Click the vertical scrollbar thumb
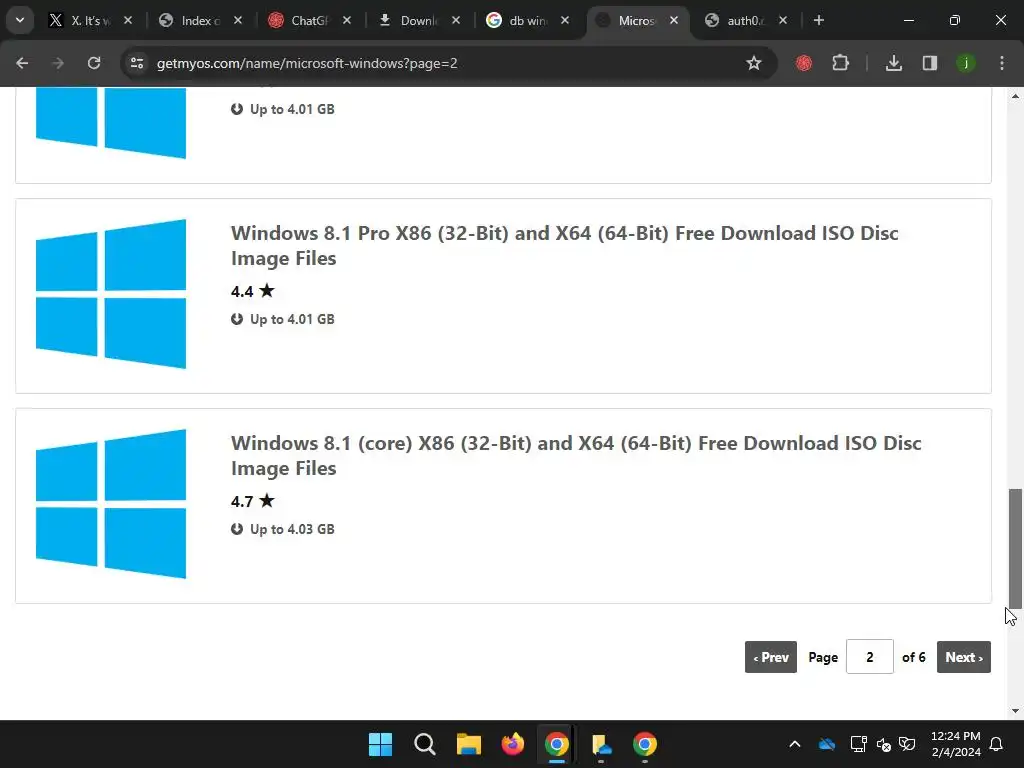1024x768 pixels. (1015, 549)
